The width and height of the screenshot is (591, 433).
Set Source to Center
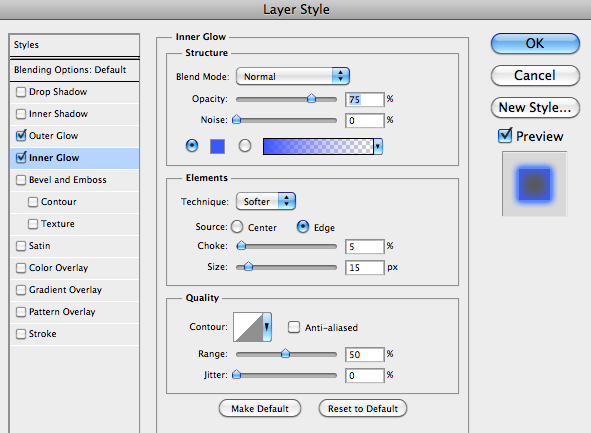pyautogui.click(x=237, y=227)
